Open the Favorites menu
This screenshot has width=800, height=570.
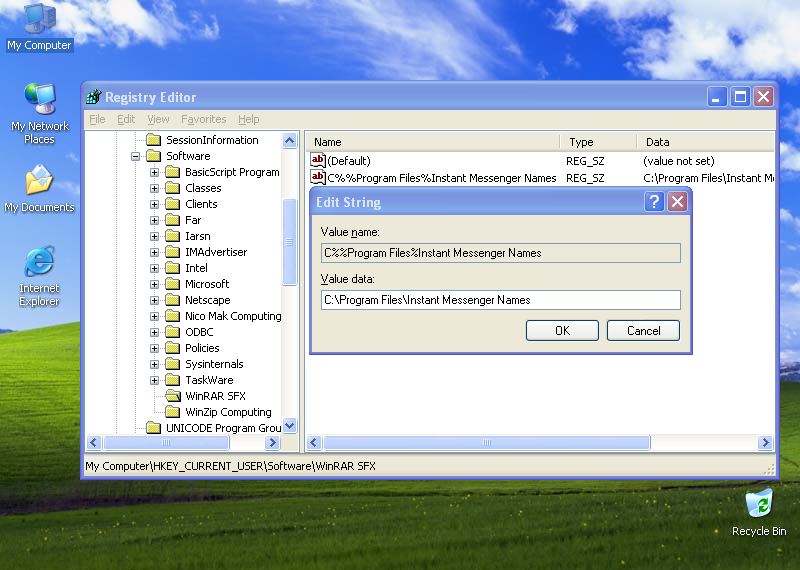tap(204, 119)
